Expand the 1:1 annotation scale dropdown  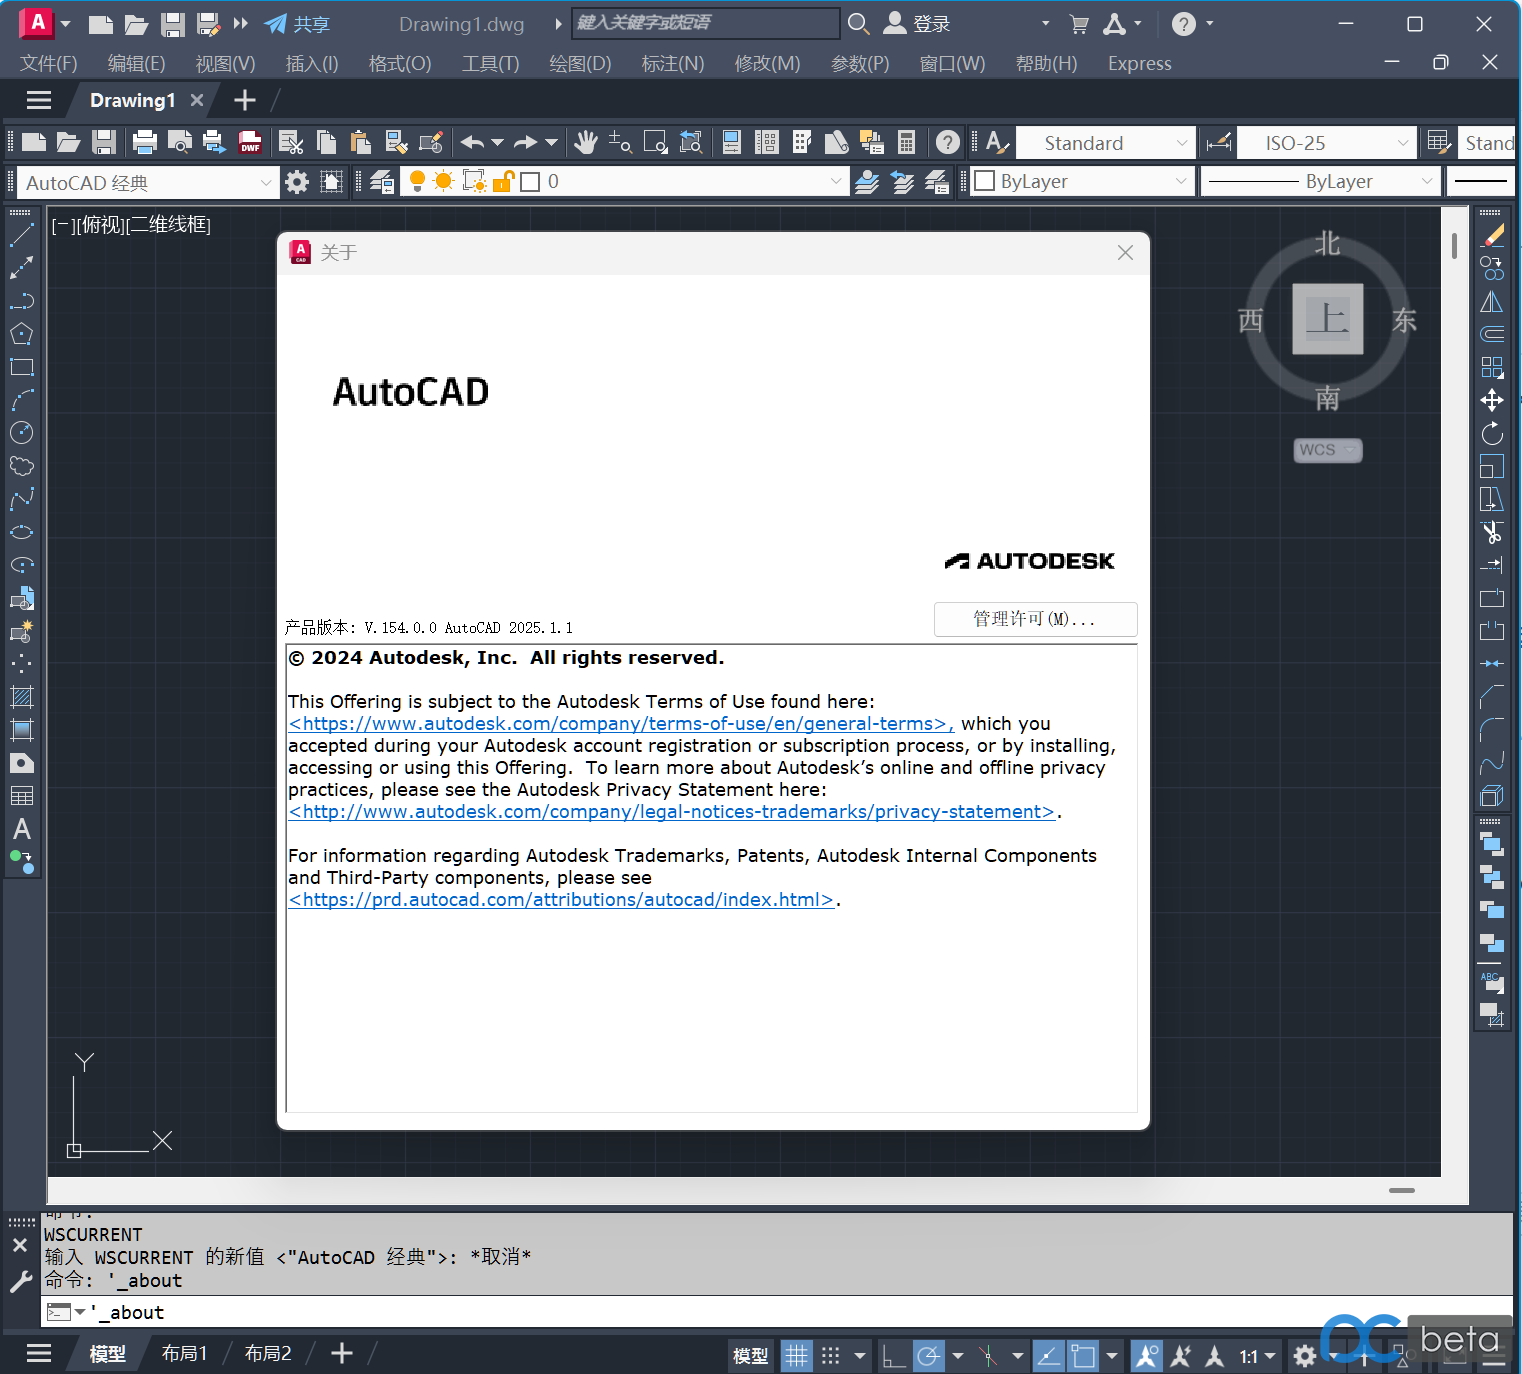point(1258,1356)
